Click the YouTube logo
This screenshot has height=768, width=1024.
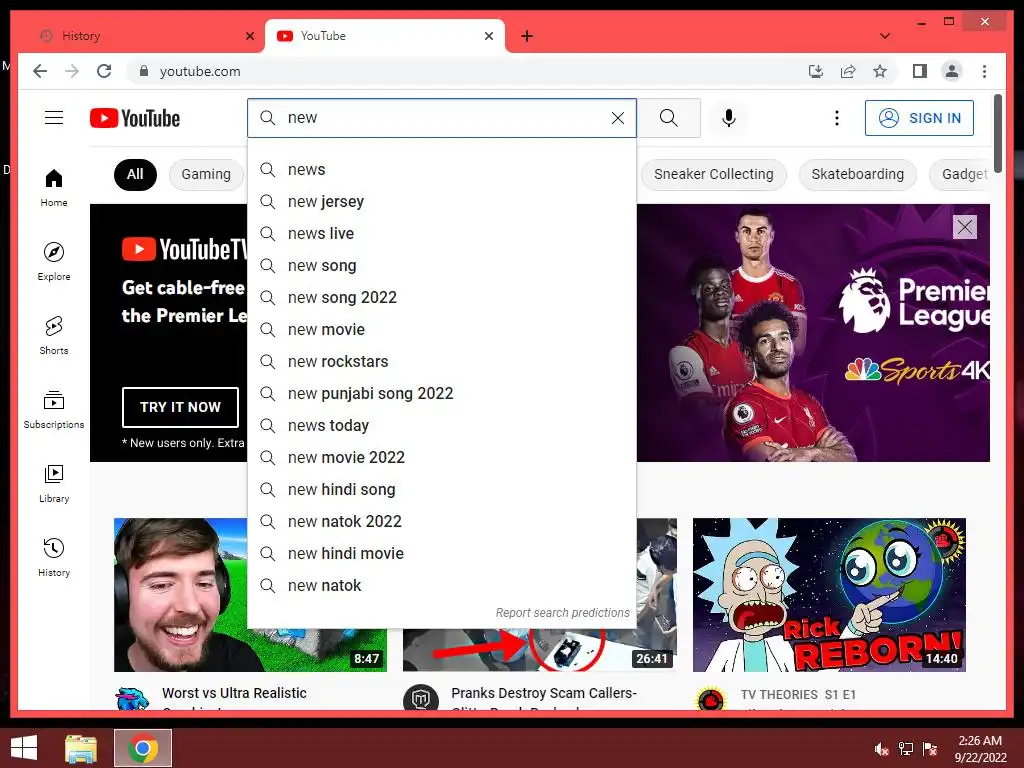pos(135,118)
